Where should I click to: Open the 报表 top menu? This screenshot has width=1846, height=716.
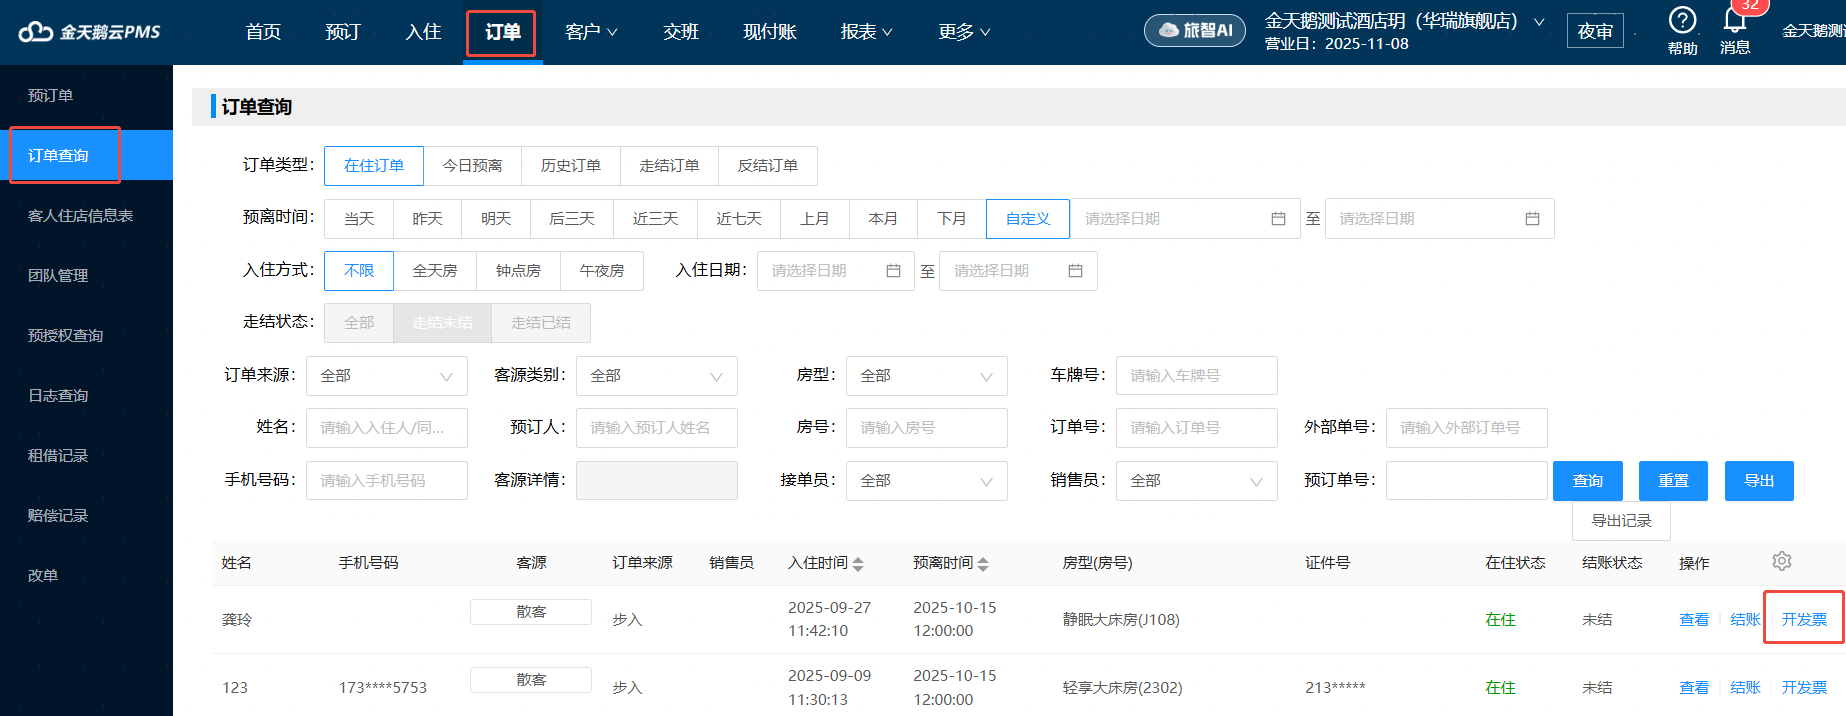click(866, 32)
